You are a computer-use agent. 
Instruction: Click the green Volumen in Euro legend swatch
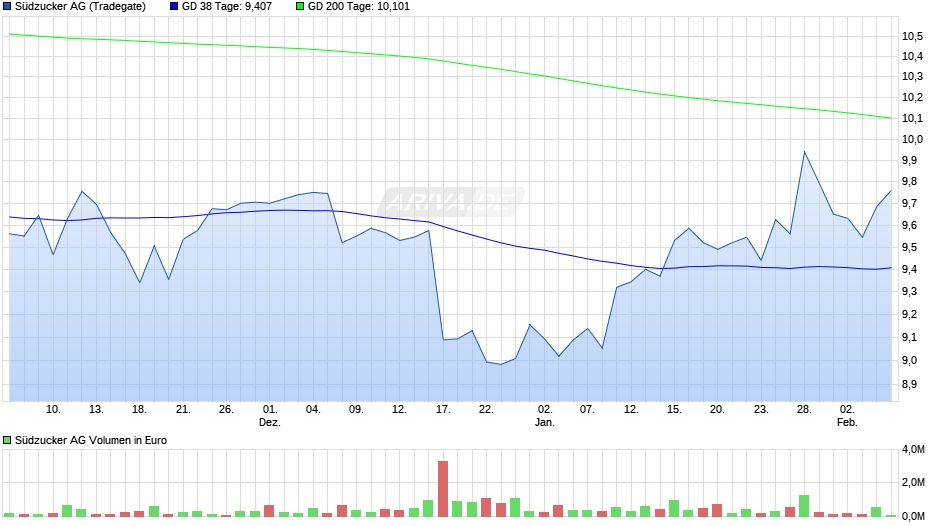(x=7, y=440)
